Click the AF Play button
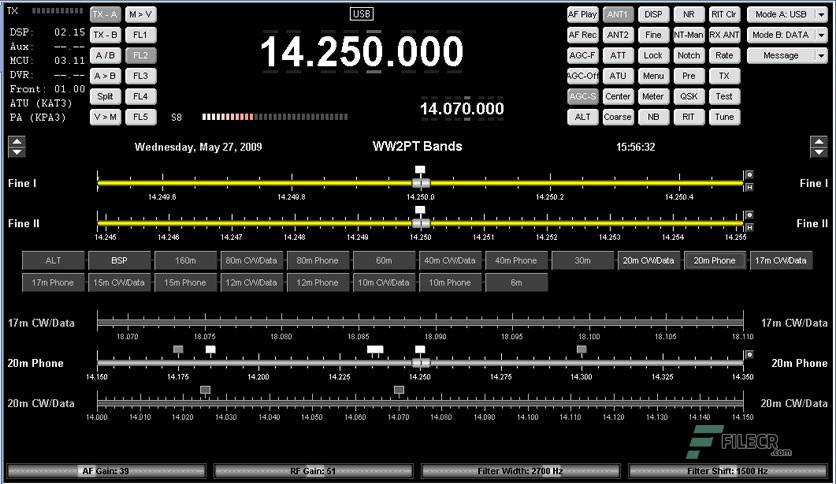Screen dimensions: 836x484 [x=582, y=14]
